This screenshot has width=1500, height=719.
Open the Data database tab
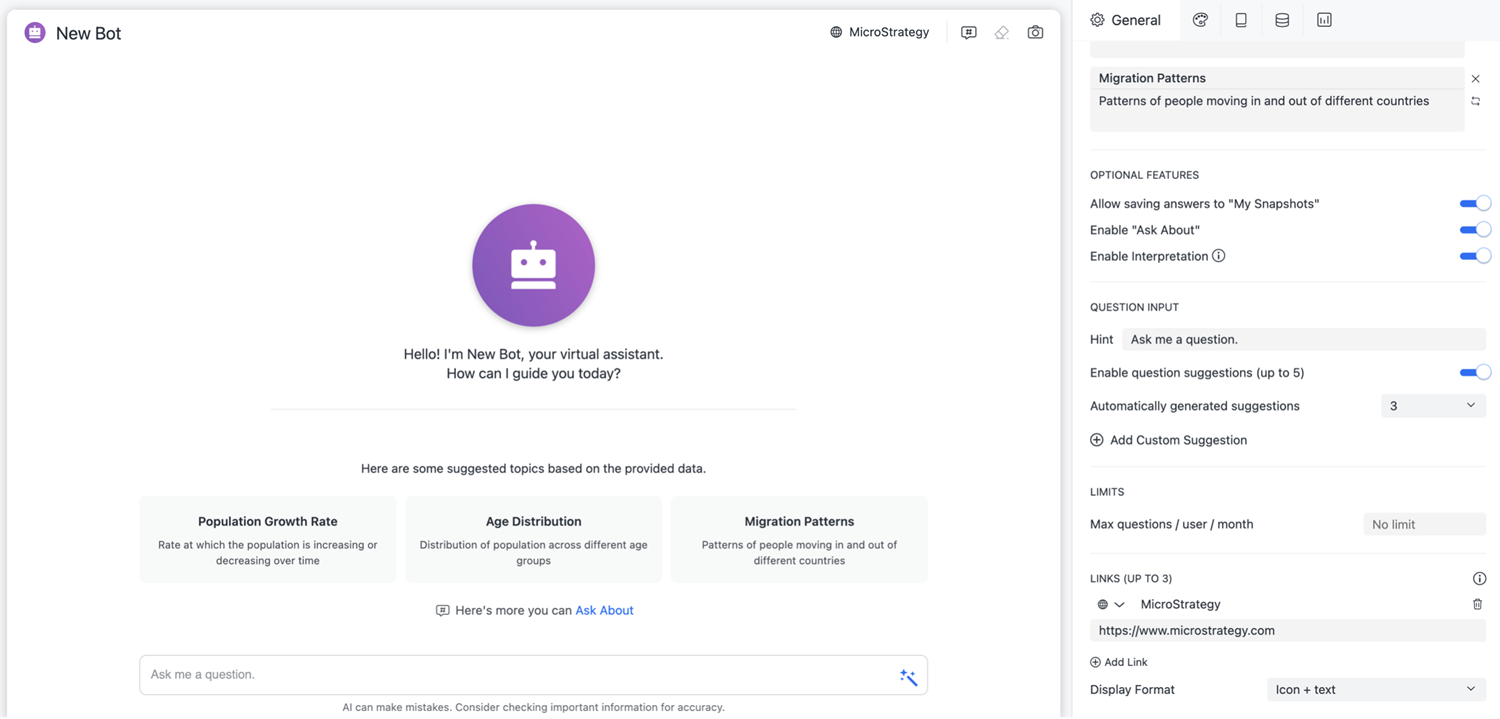click(1282, 20)
